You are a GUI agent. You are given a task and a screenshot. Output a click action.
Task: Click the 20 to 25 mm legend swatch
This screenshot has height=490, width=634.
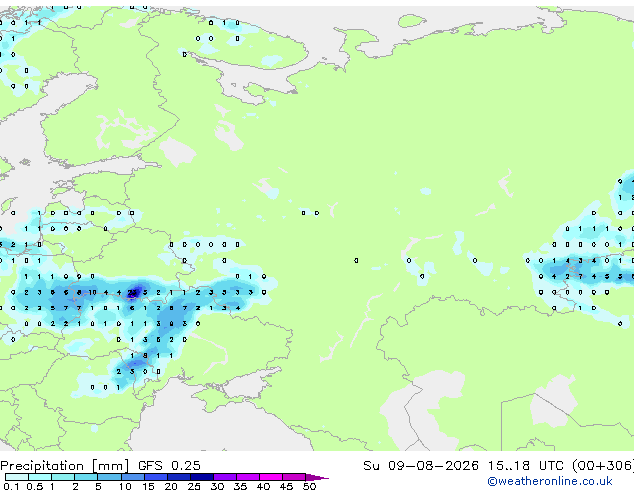coord(179,477)
